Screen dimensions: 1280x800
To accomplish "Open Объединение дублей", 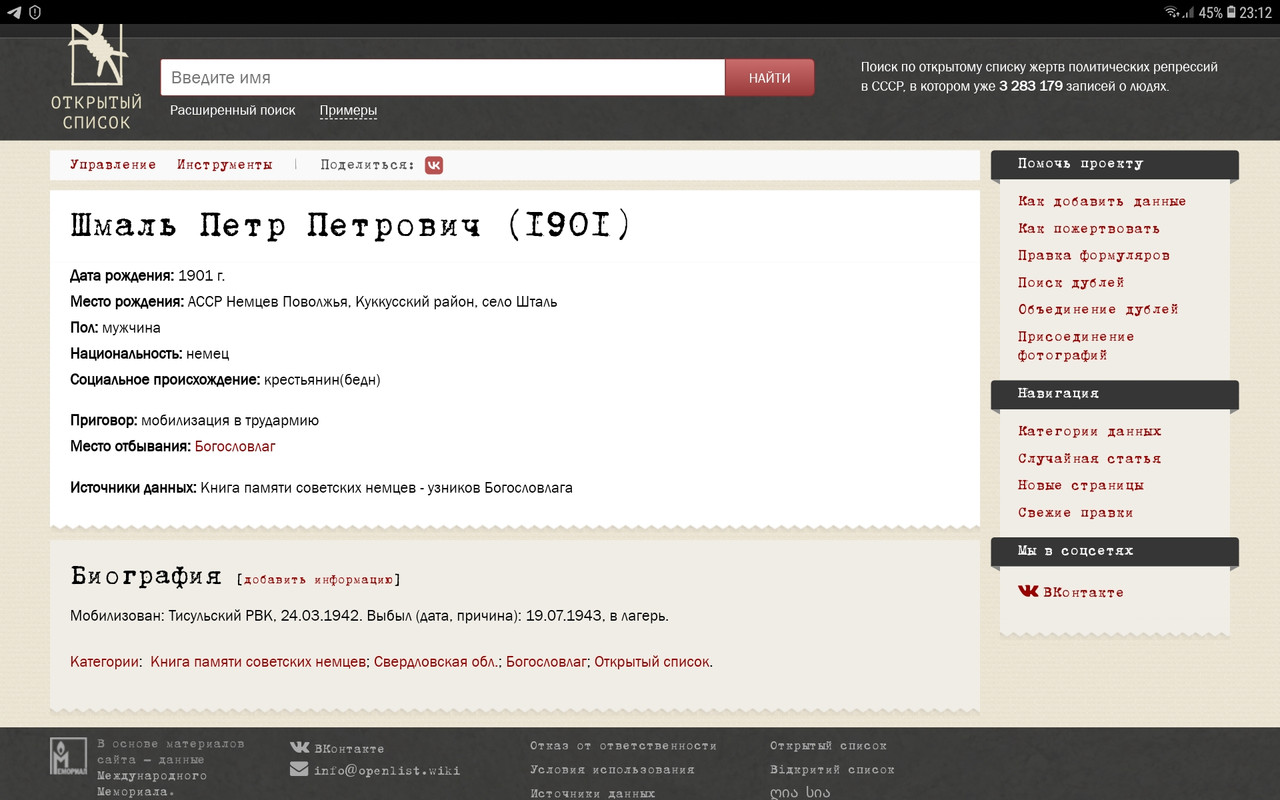I will pyautogui.click(x=1098, y=310).
